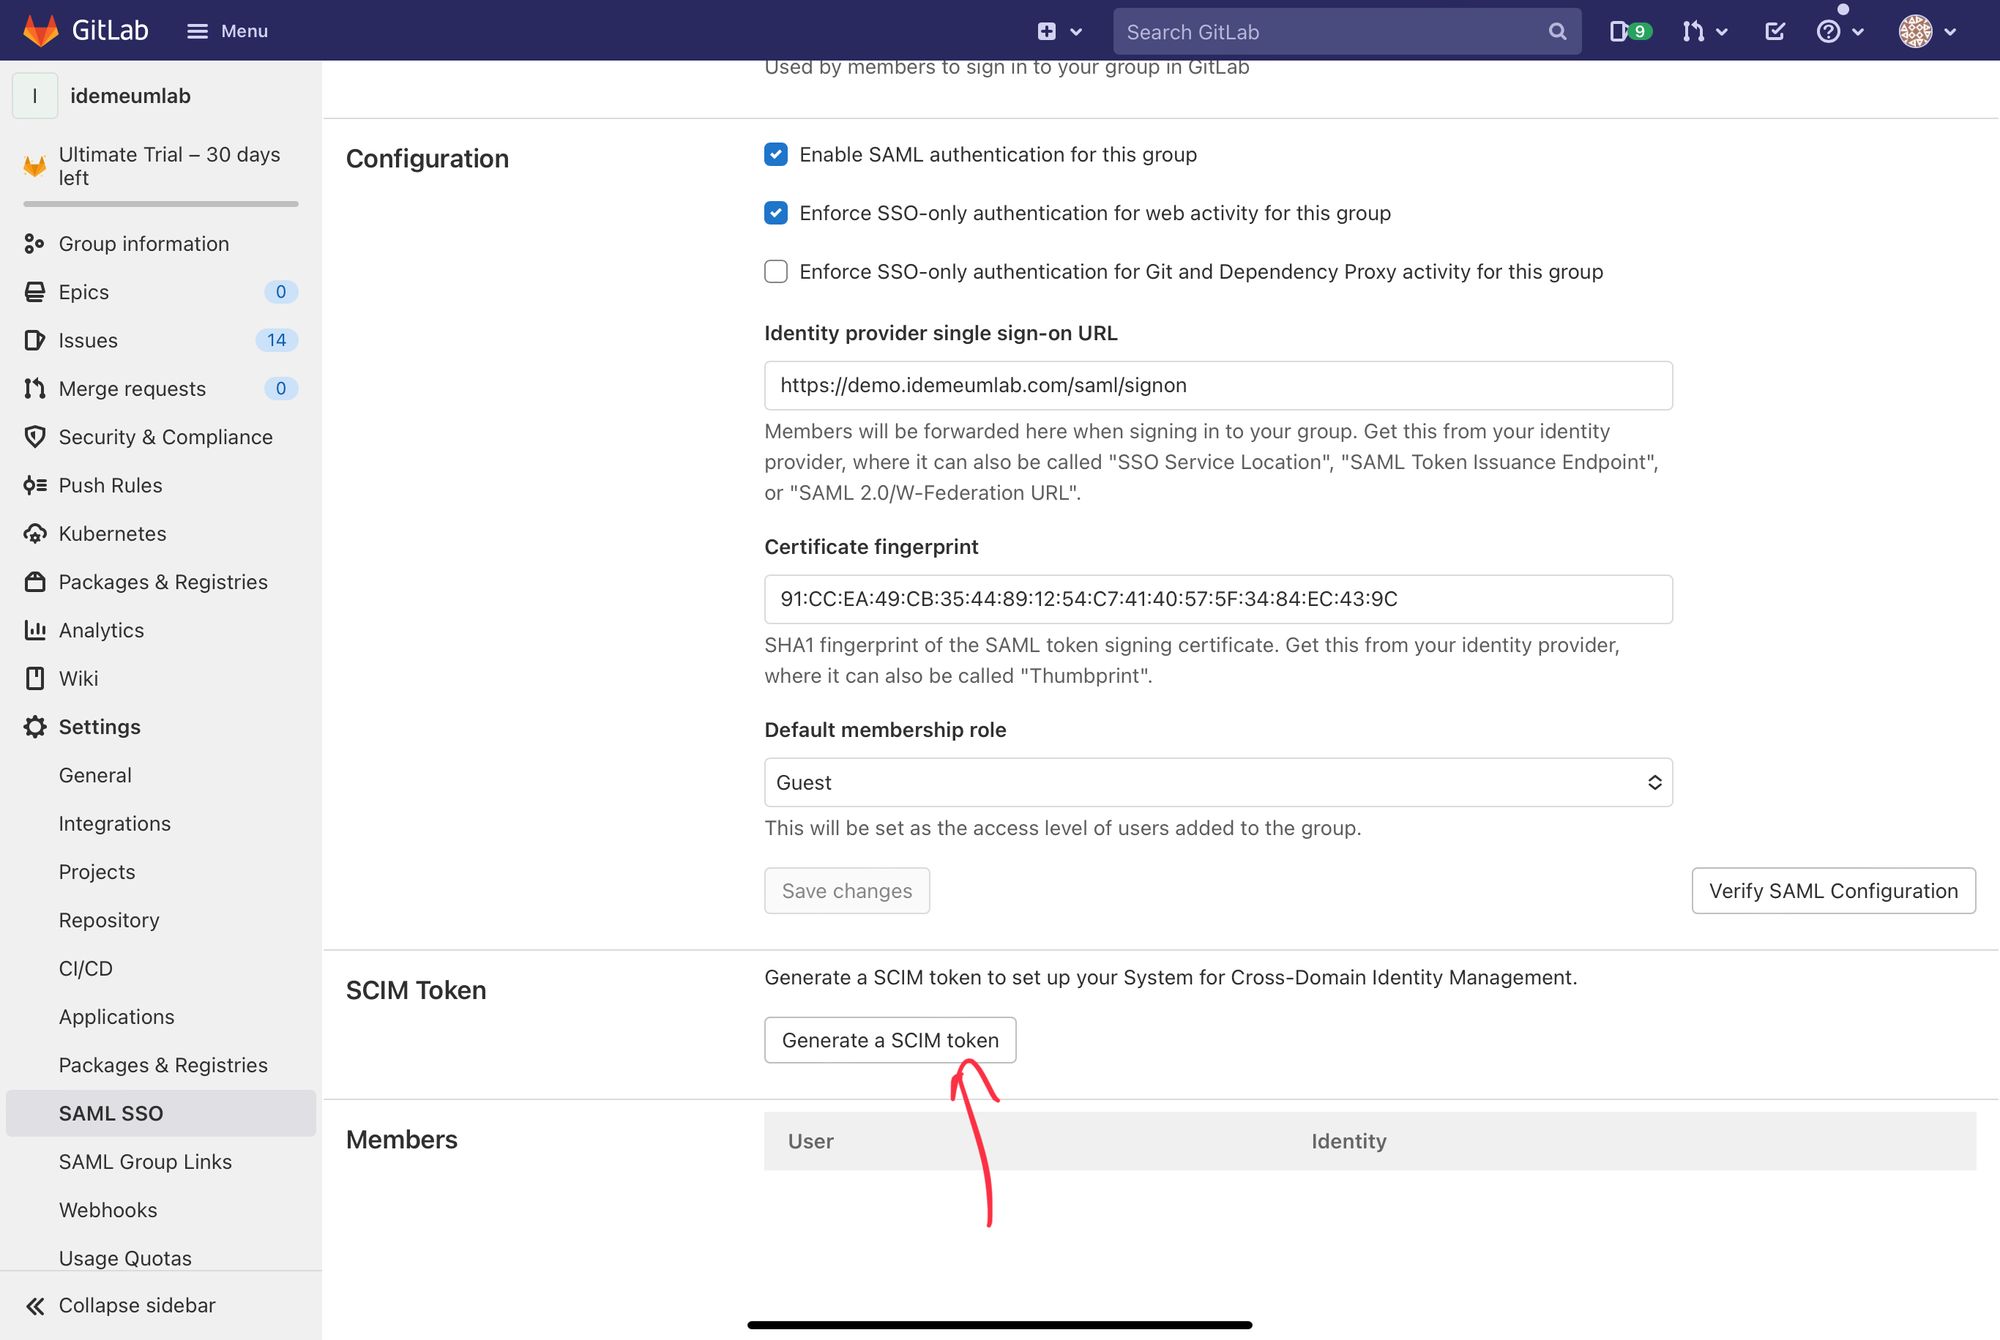
Task: Open Issues with 14 count
Action: 160,340
